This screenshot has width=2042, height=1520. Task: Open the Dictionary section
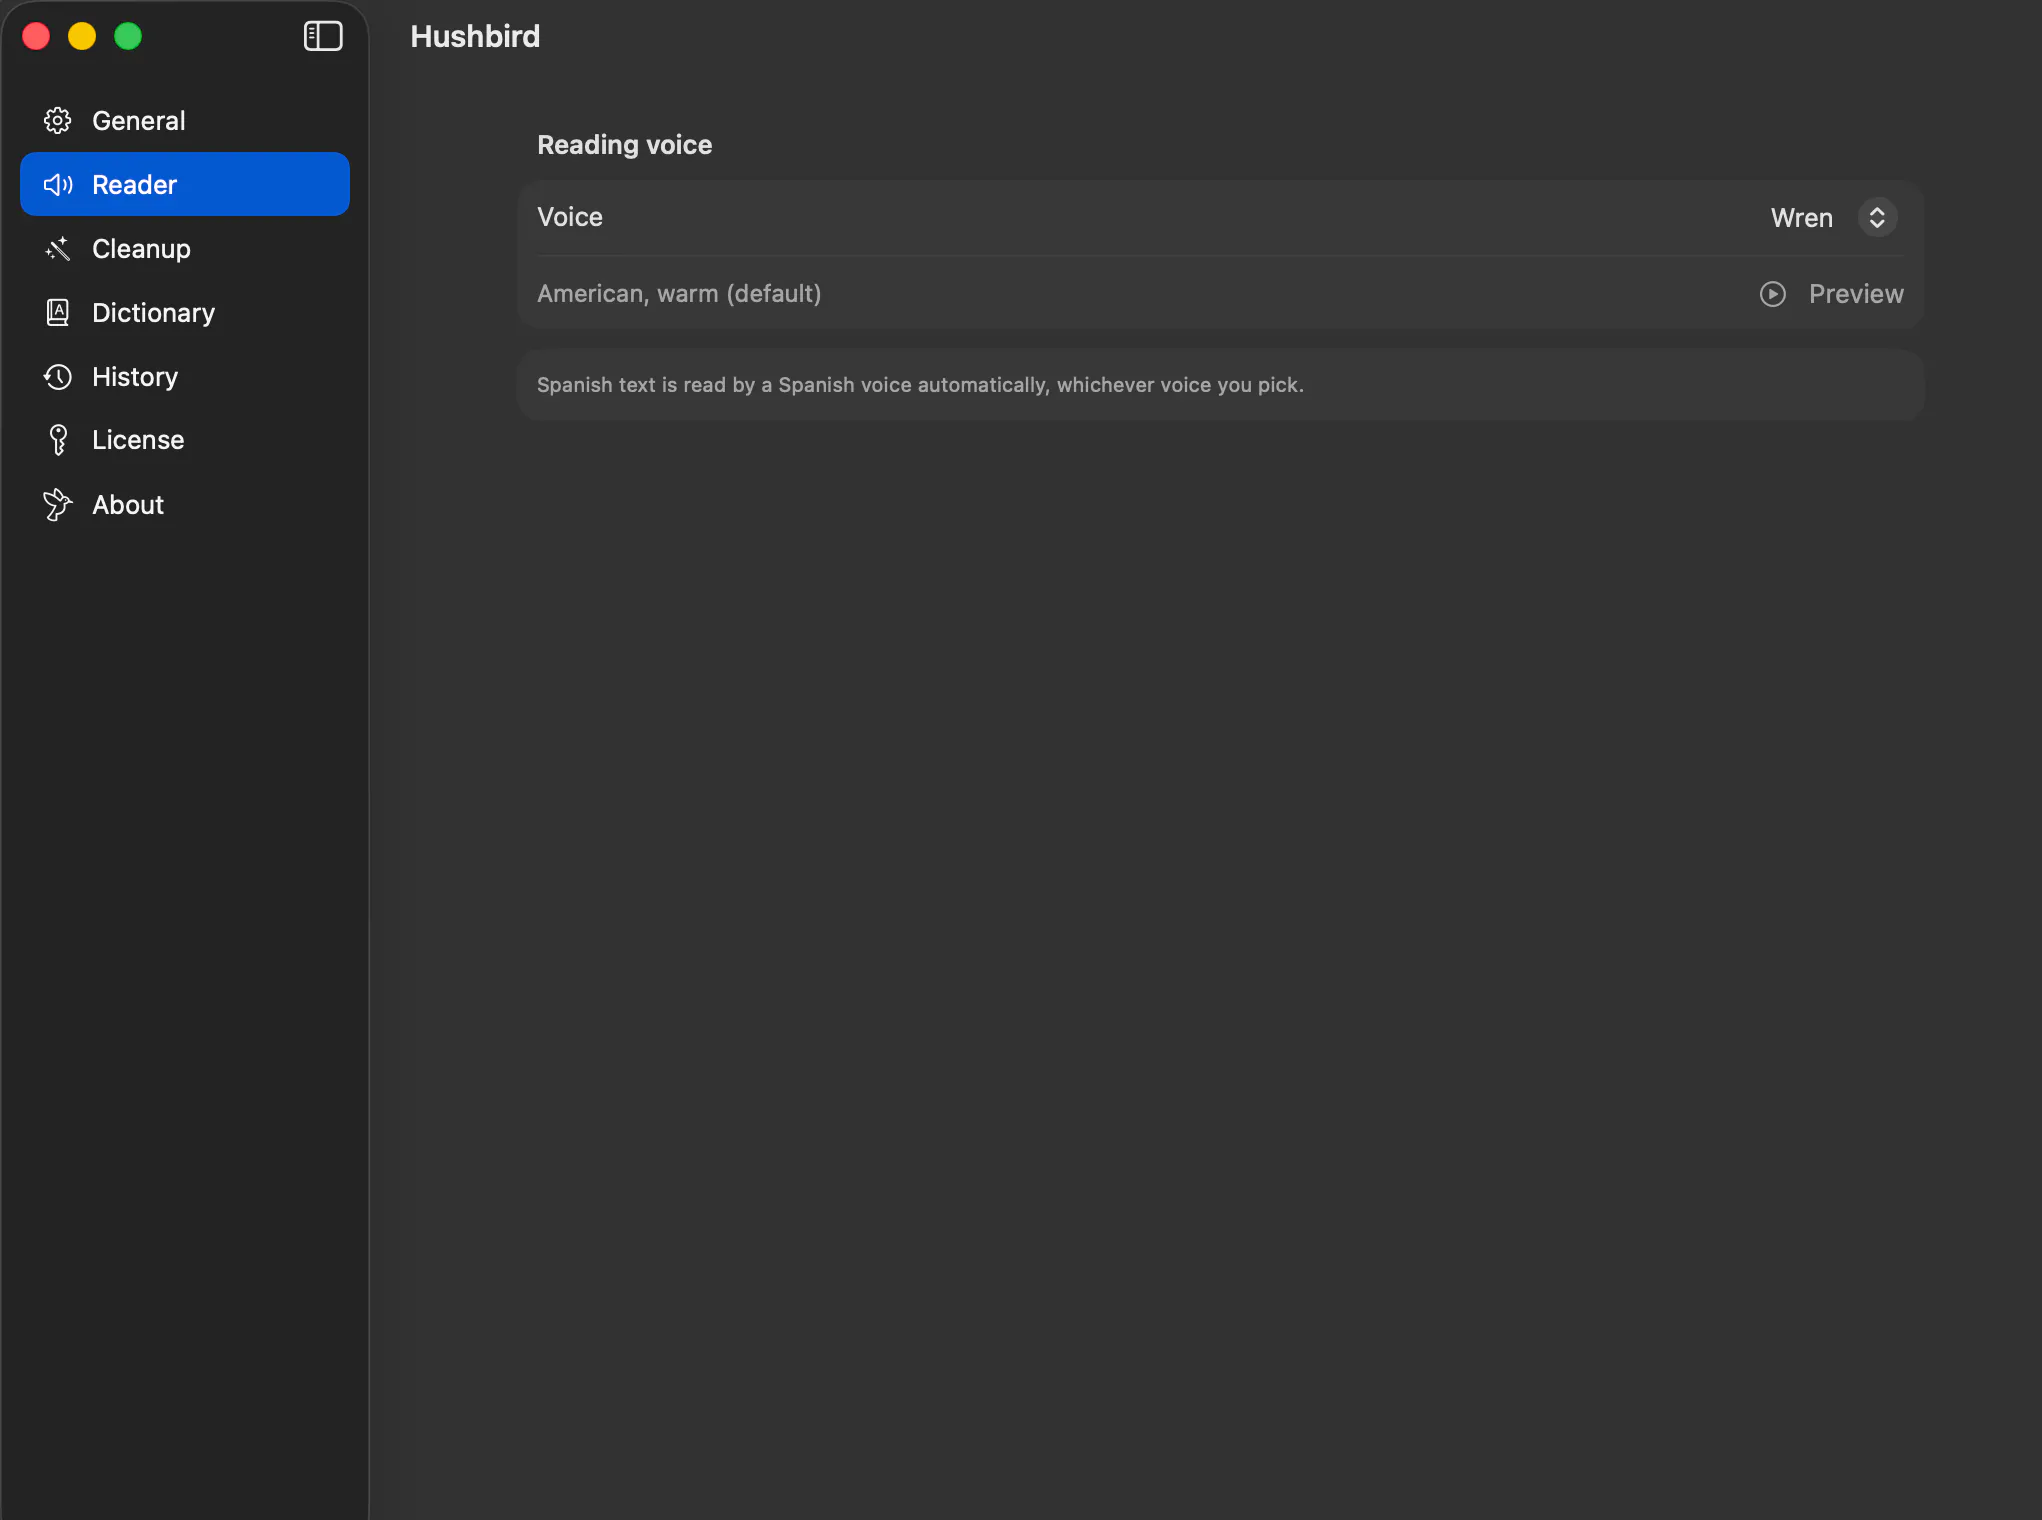coord(185,313)
